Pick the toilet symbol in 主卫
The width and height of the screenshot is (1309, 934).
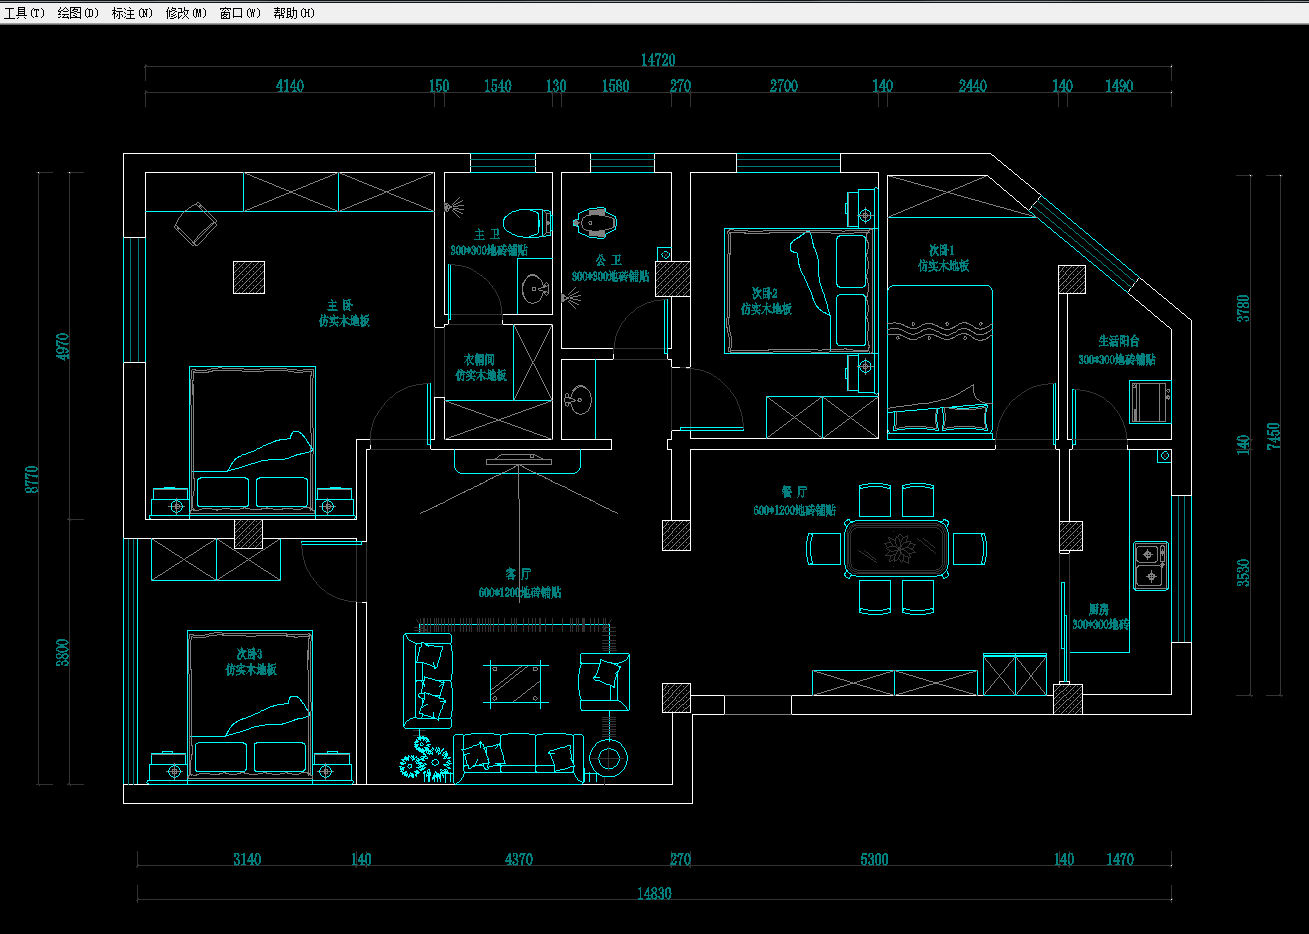pyautogui.click(x=525, y=221)
